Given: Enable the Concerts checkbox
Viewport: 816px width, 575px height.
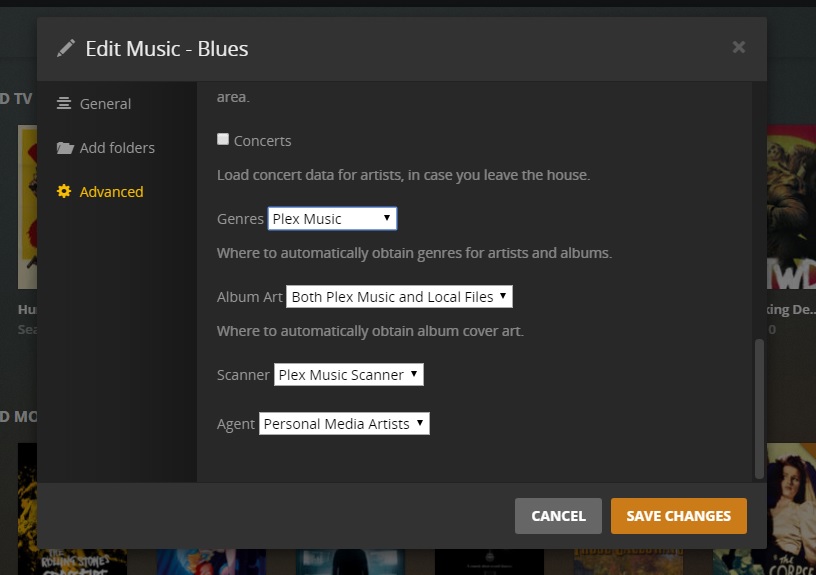Looking at the screenshot, I should pos(223,140).
